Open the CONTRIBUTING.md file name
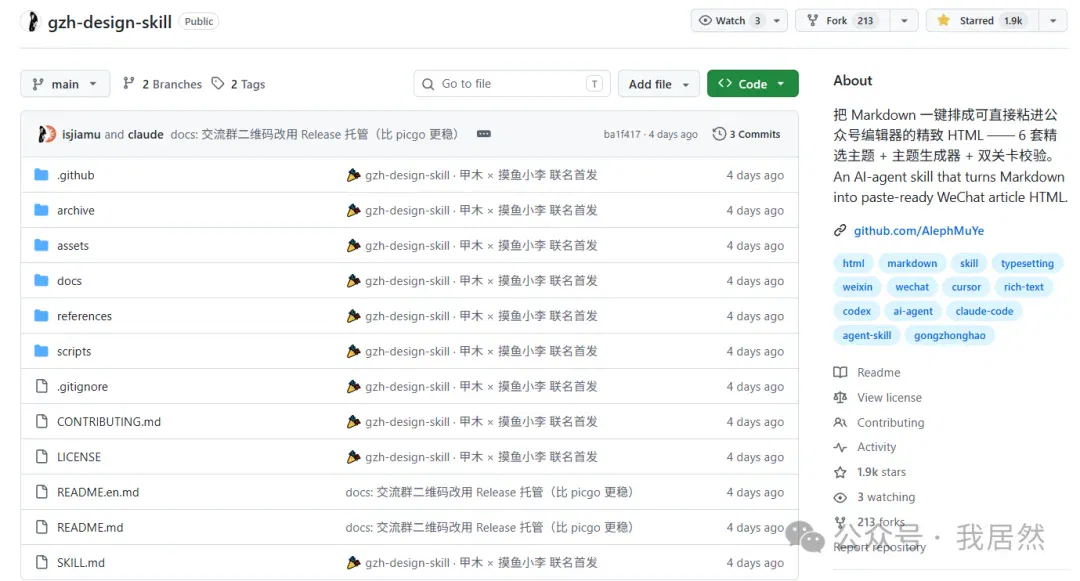The image size is (1080, 581). click(109, 421)
